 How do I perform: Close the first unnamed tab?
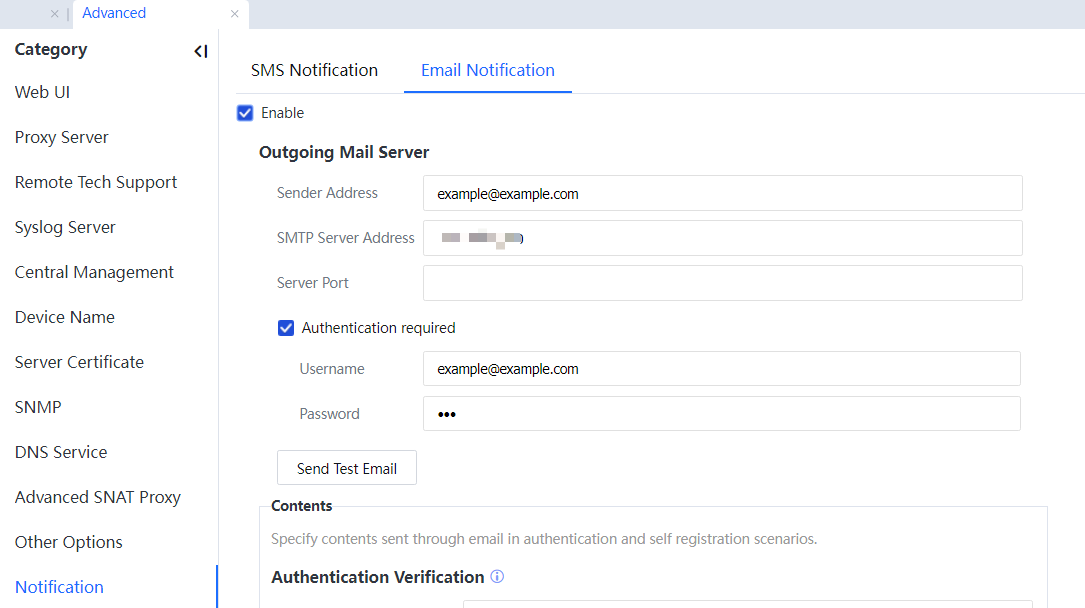coord(55,14)
